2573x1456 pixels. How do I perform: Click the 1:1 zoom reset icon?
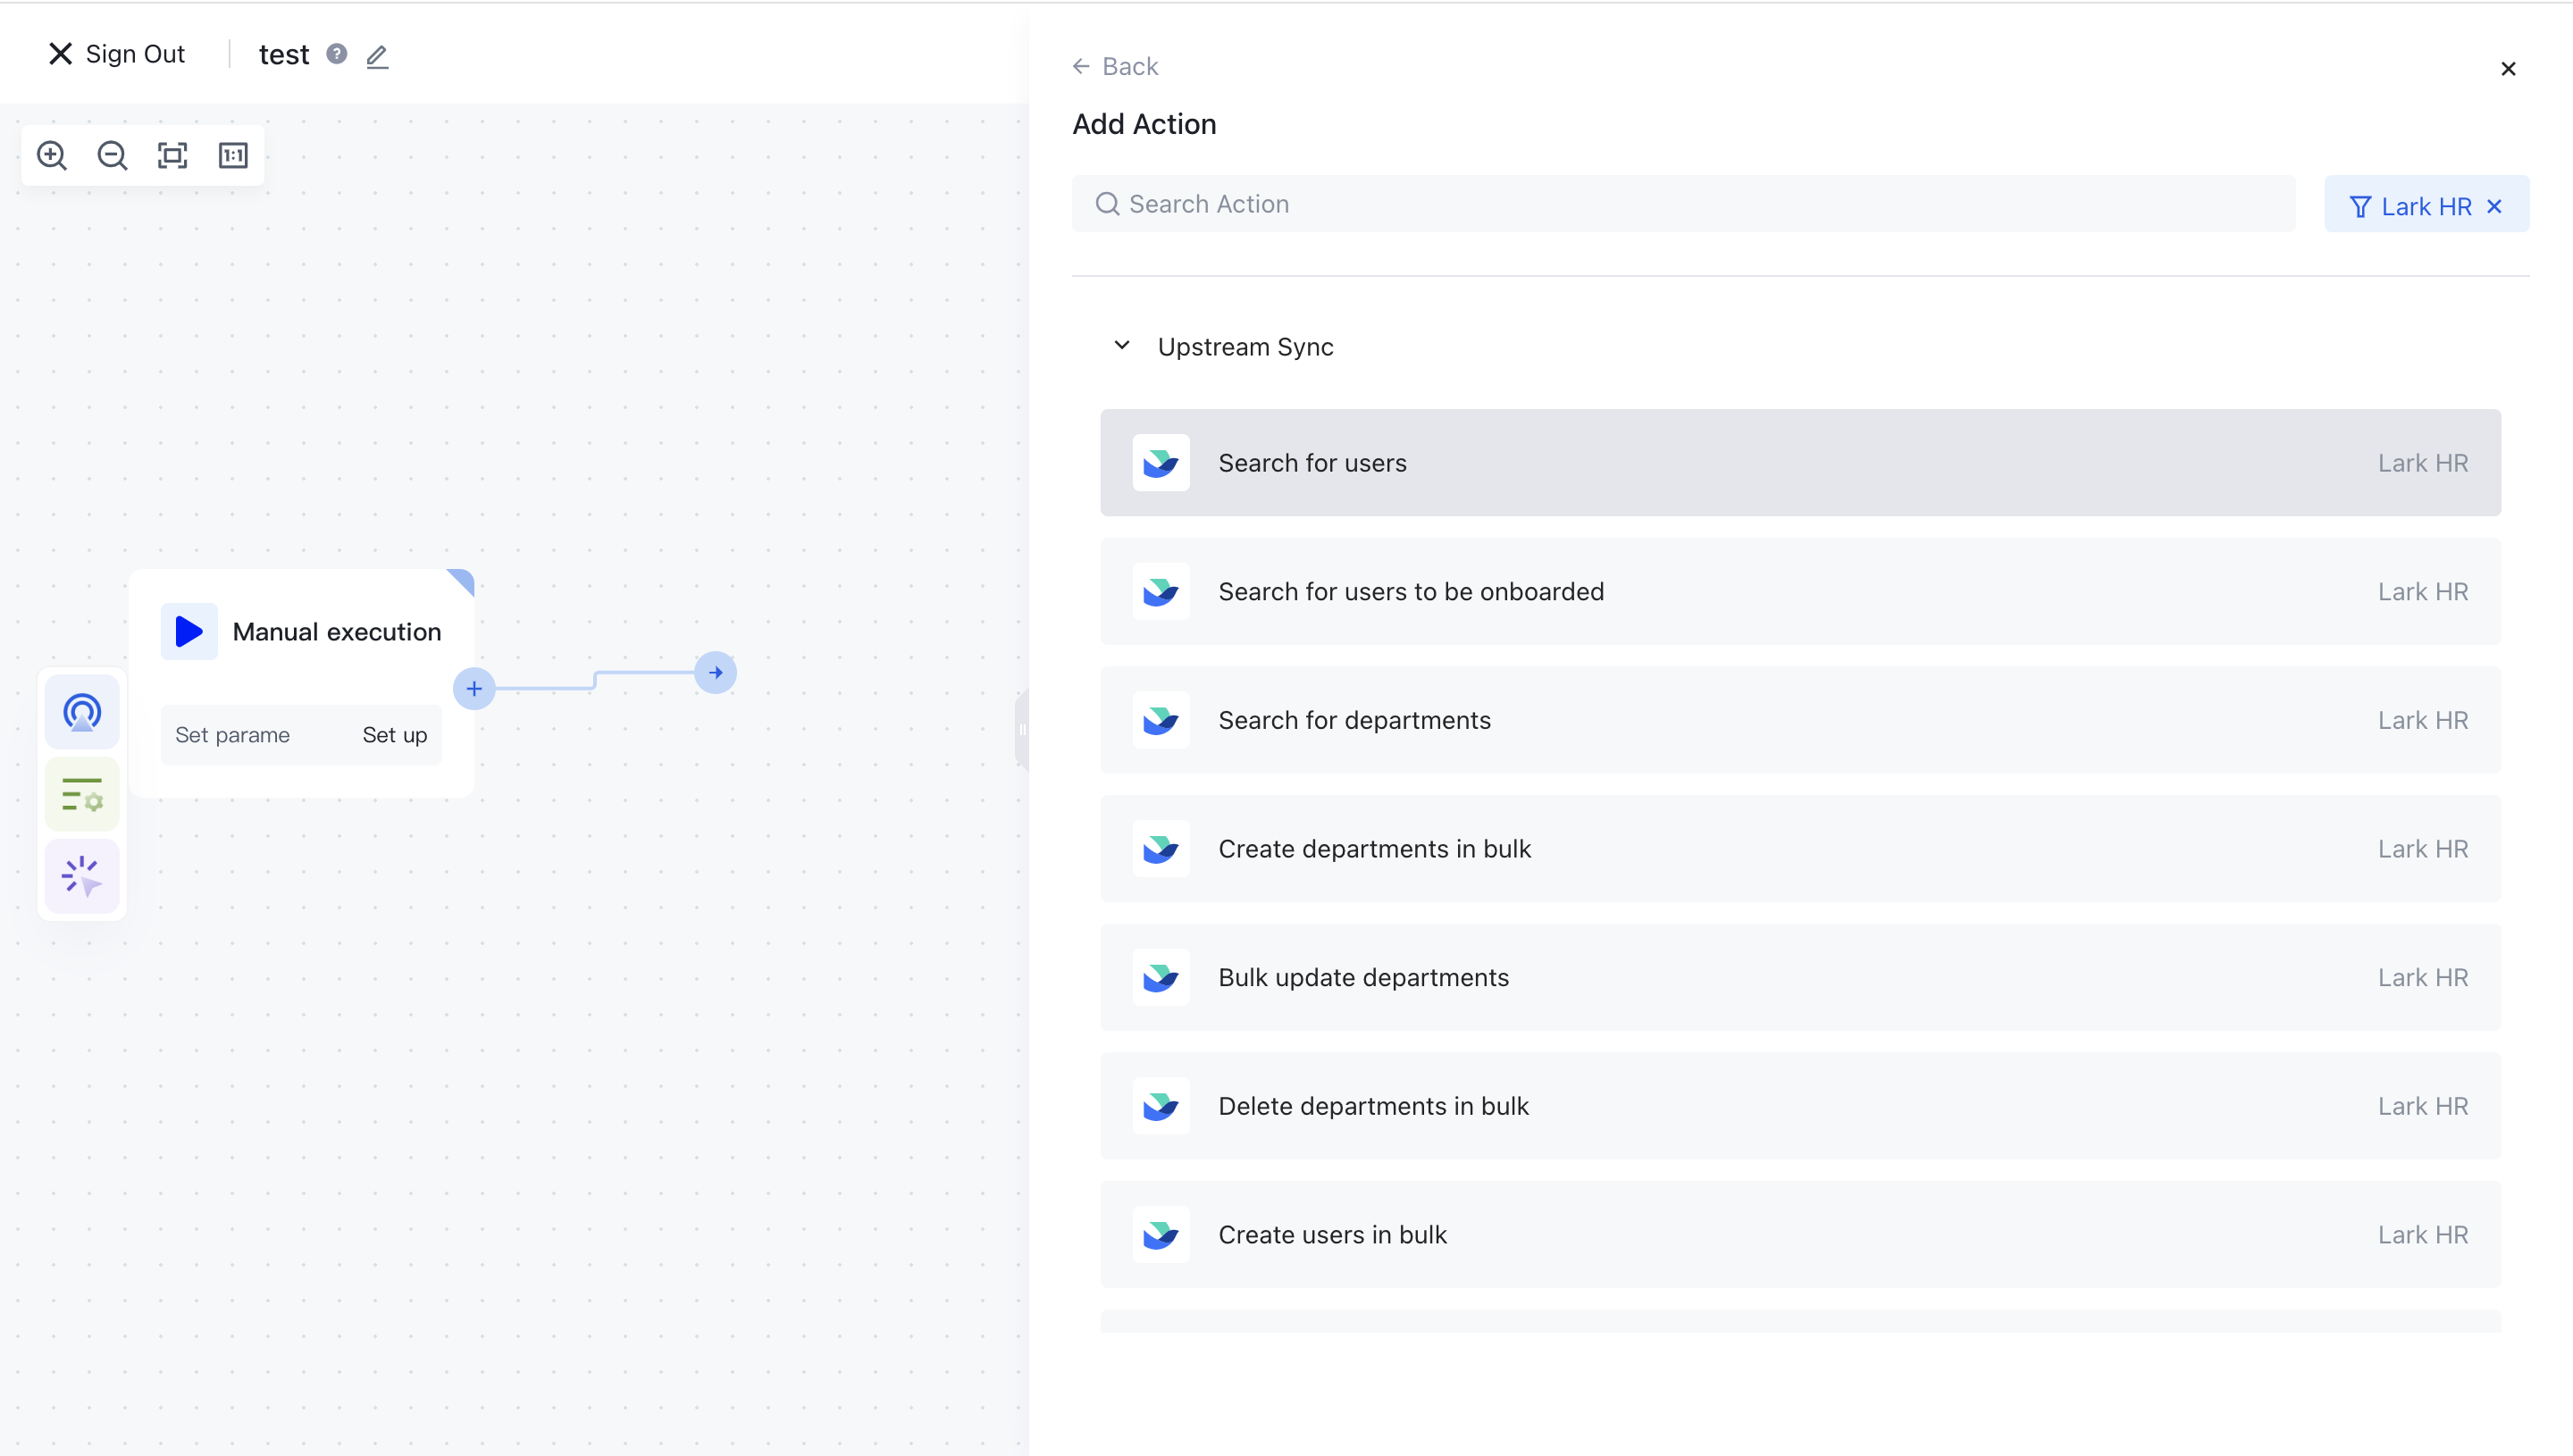tap(232, 155)
